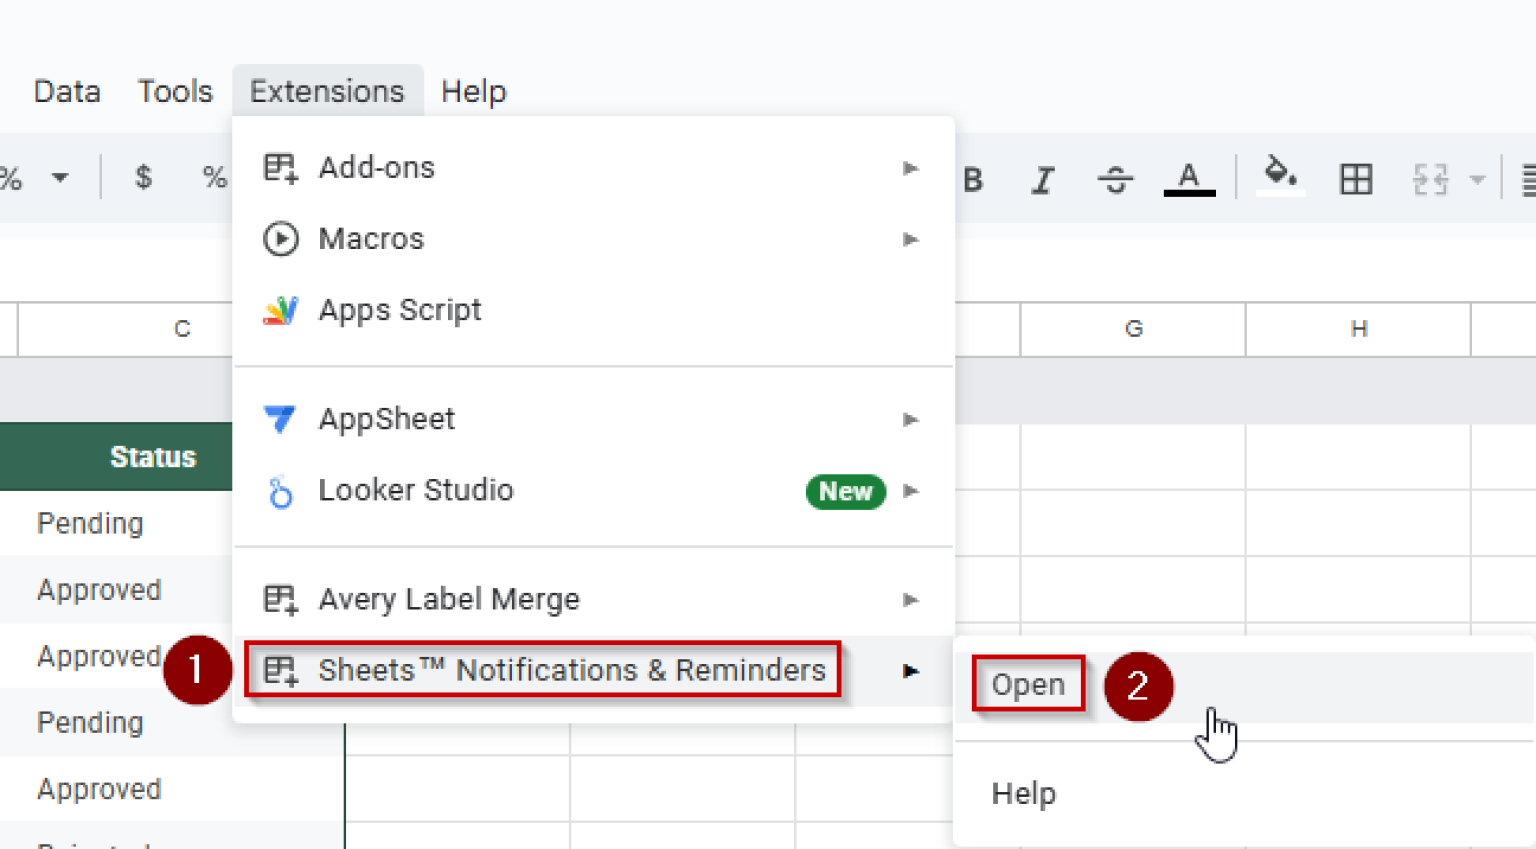
Task: Click the AppSheet logo icon
Action: (280, 419)
